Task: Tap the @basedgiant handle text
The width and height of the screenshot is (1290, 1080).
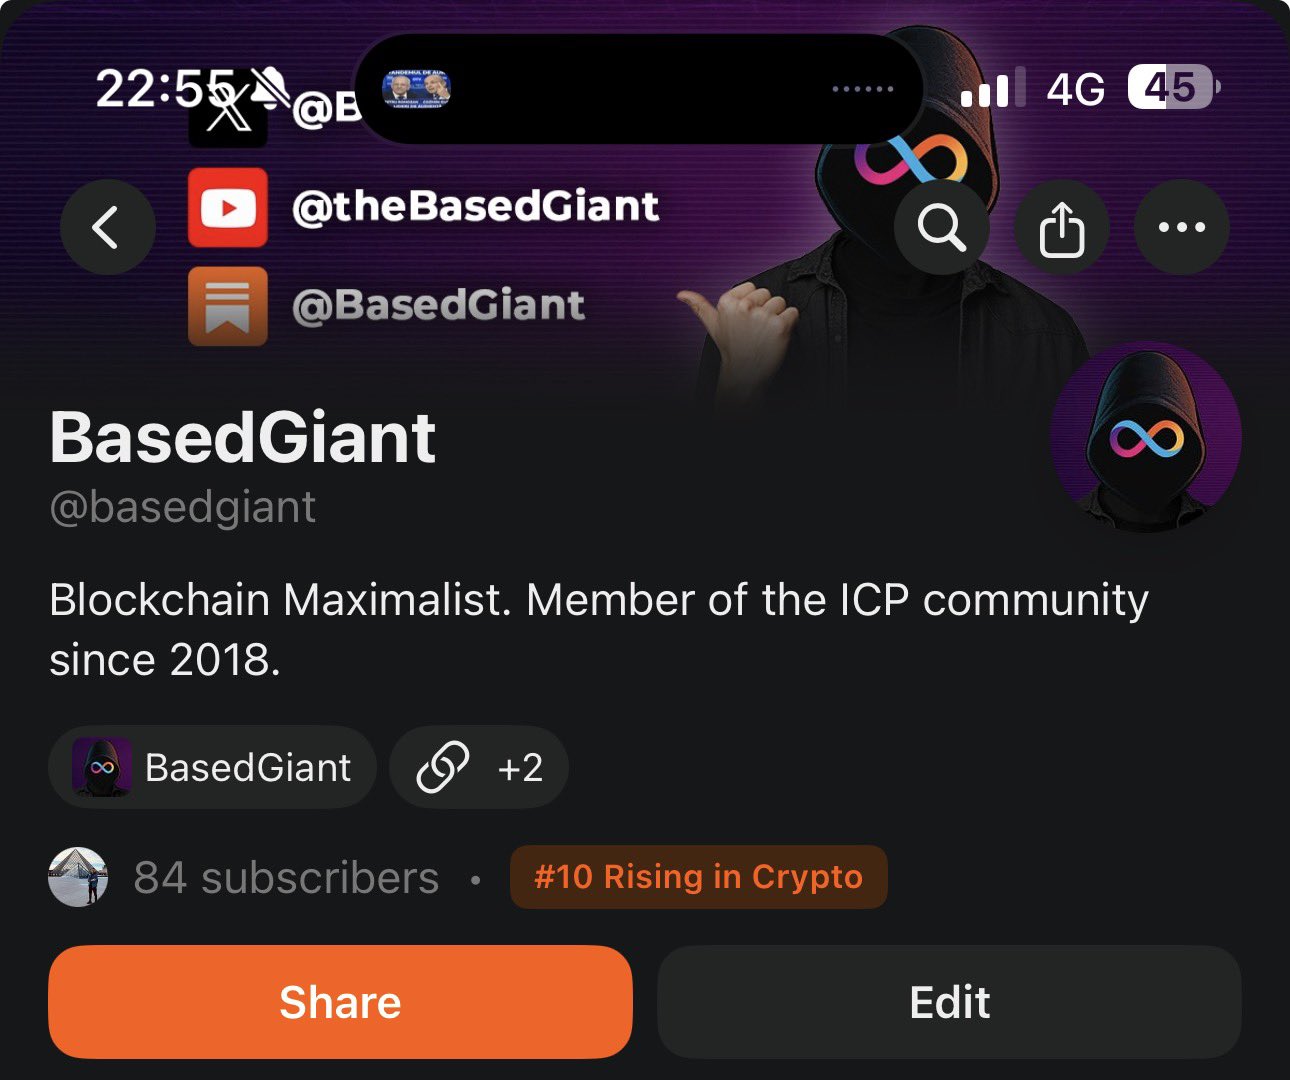Action: click(183, 507)
